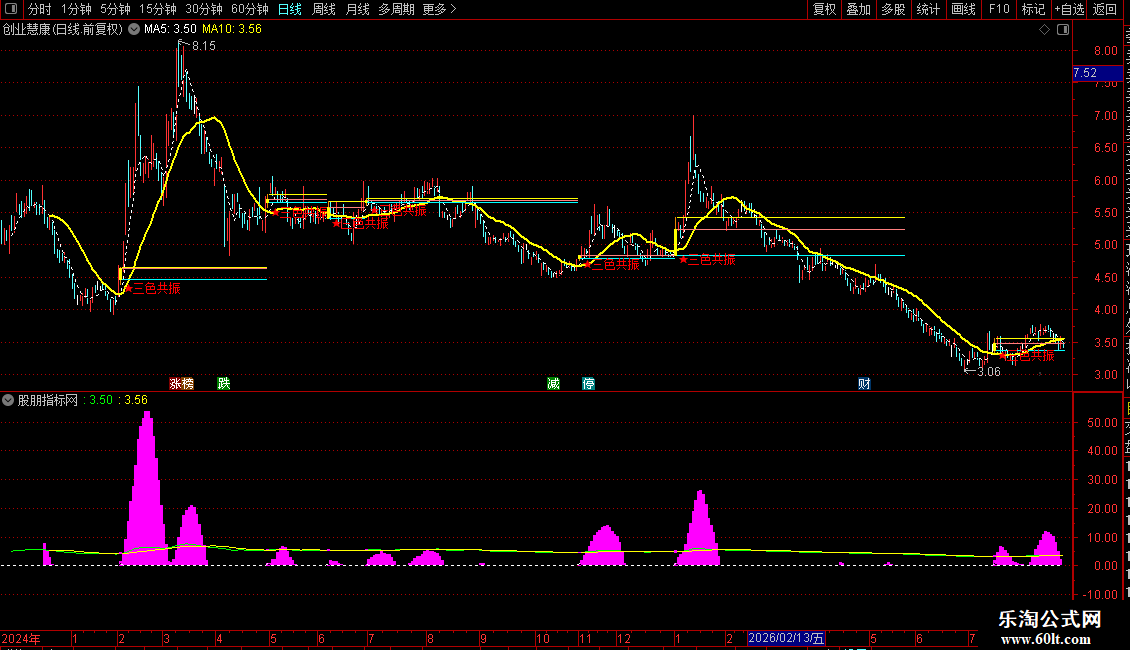Click the 3.06 low price annotation
Image resolution: width=1130 pixels, height=650 pixels.
988,372
